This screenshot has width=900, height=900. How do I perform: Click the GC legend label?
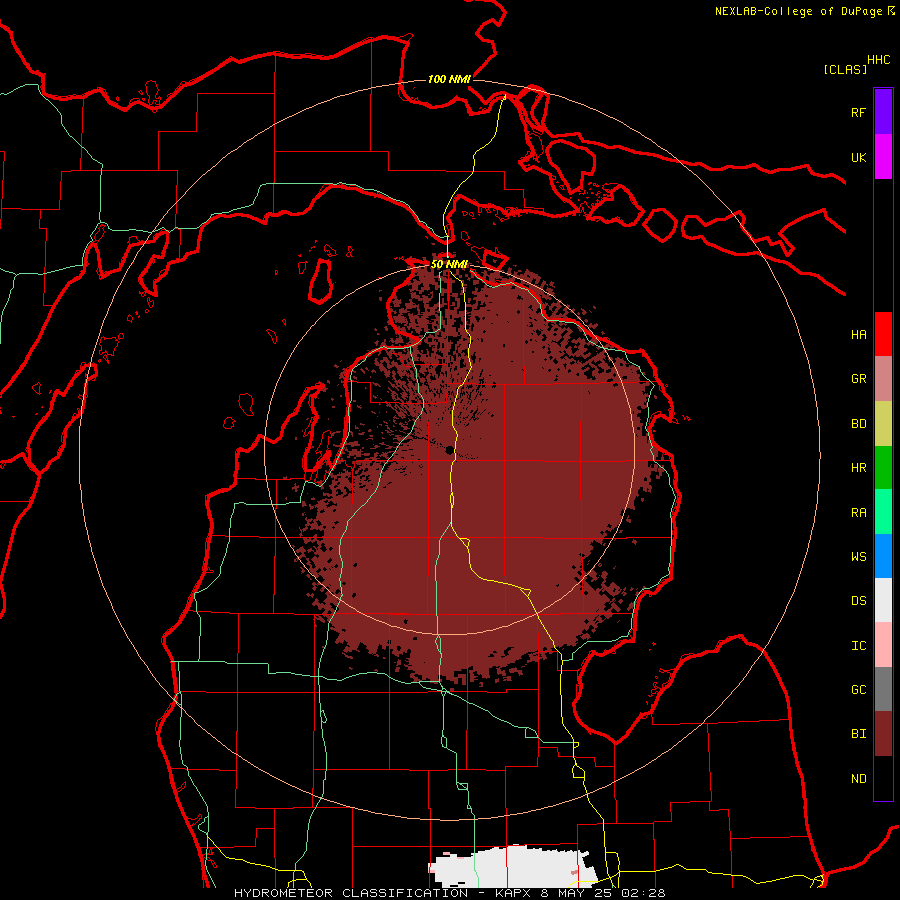pyautogui.click(x=858, y=690)
